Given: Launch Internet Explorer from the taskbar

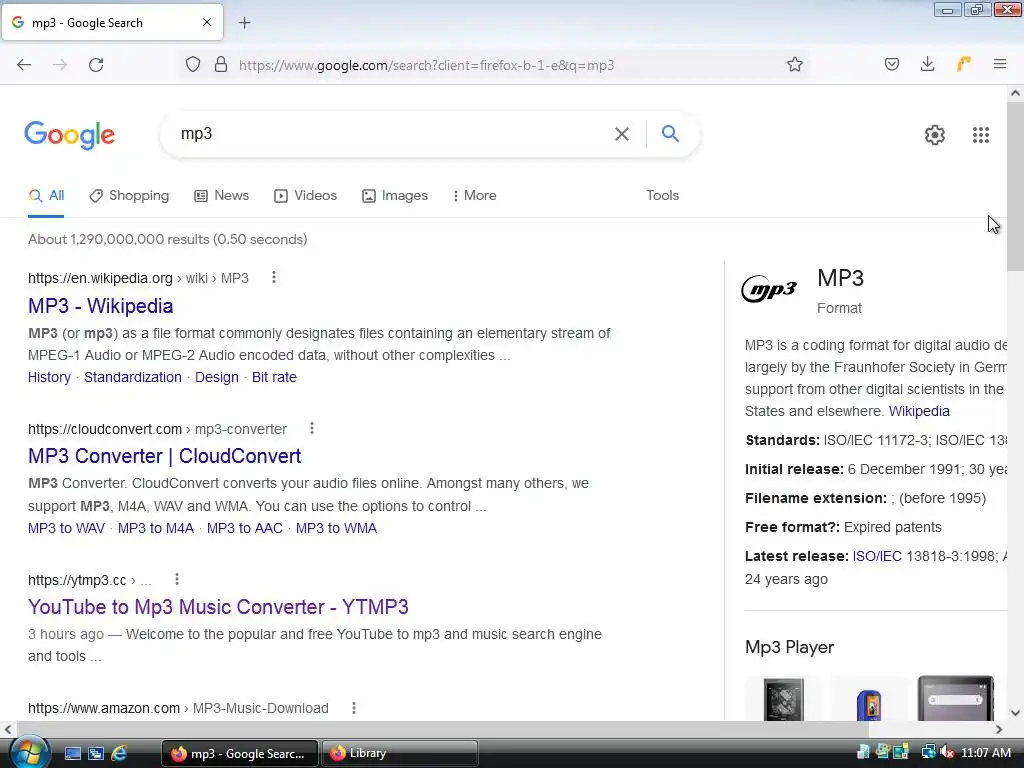Looking at the screenshot, I should [x=119, y=753].
